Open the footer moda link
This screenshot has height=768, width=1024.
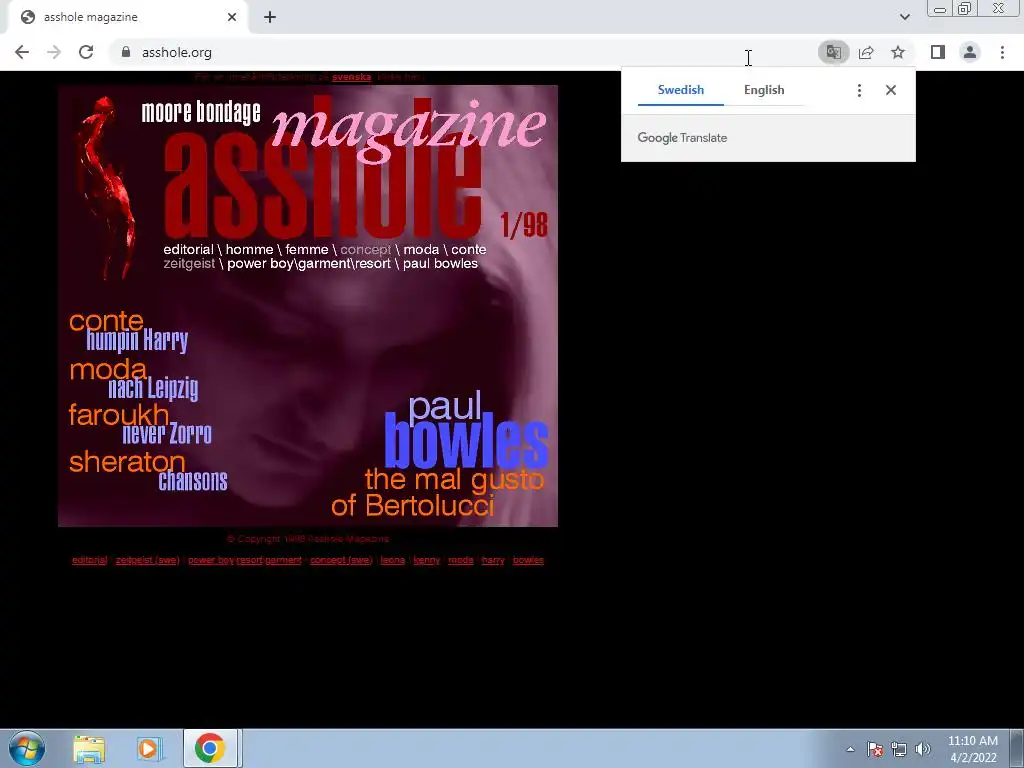pos(460,560)
